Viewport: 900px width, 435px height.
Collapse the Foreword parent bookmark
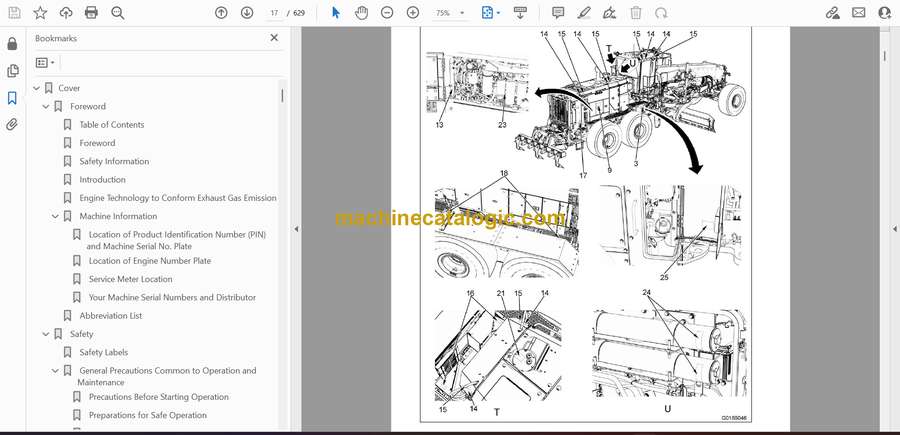point(46,107)
